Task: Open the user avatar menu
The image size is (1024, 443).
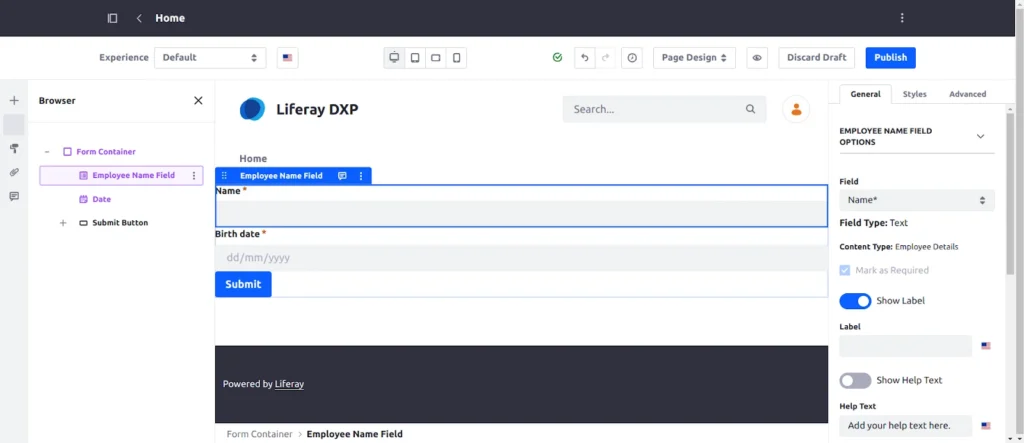Action: click(x=796, y=109)
